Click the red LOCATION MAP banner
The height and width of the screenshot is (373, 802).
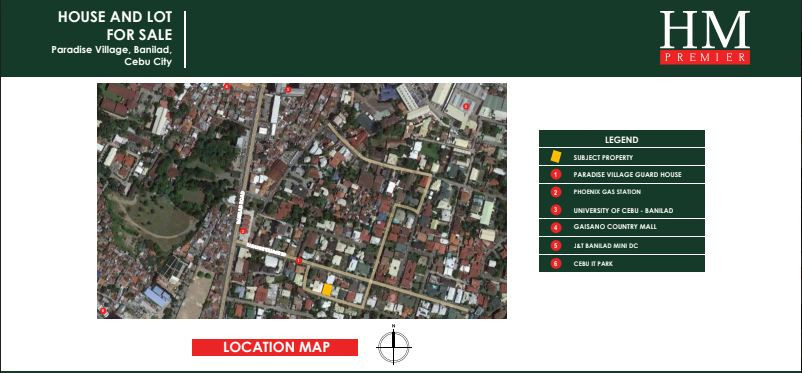click(x=275, y=347)
